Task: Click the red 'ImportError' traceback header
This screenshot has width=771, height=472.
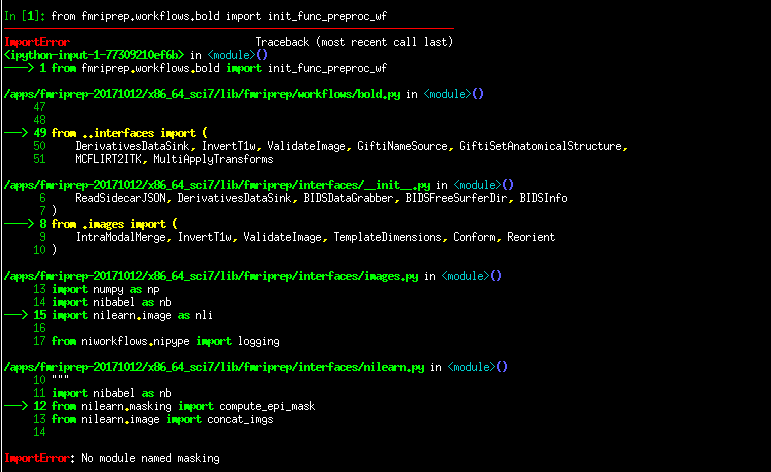Action: point(37,42)
